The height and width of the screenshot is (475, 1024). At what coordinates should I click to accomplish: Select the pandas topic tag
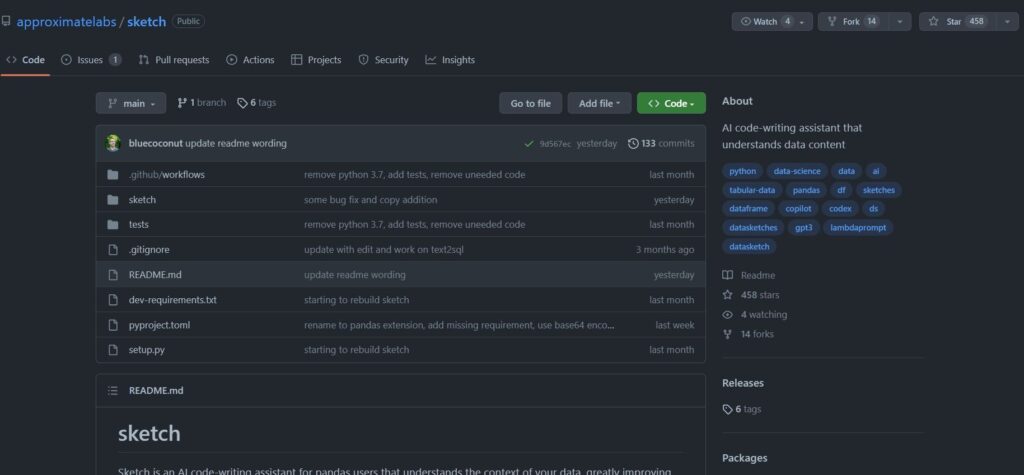tap(806, 190)
